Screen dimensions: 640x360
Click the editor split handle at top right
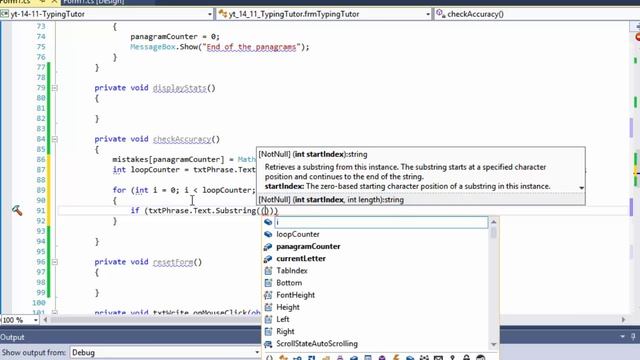[x=636, y=27]
